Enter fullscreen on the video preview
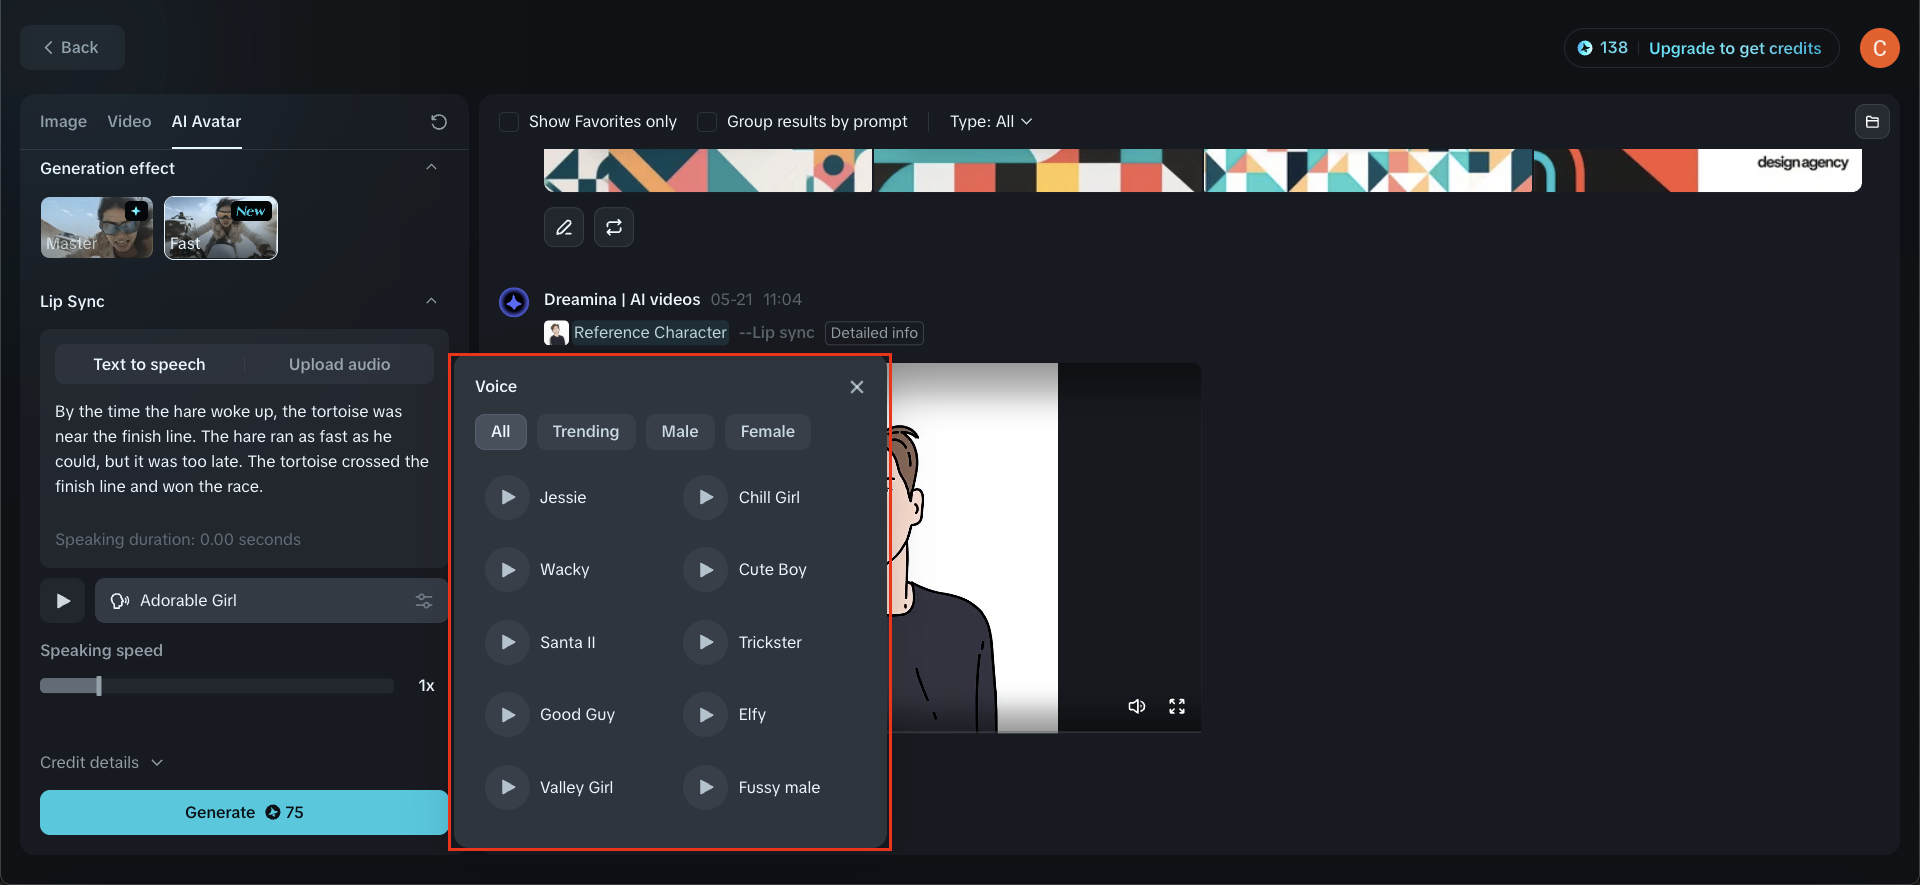Viewport: 1920px width, 885px height. (1177, 706)
